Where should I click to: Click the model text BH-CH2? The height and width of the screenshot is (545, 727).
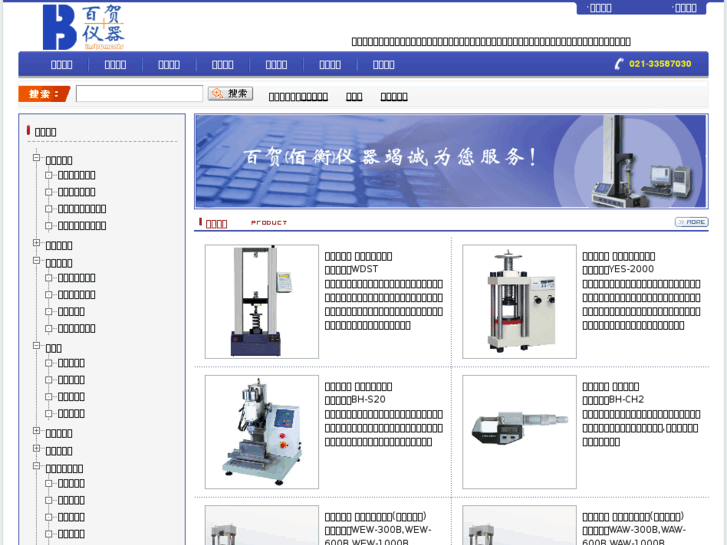click(x=626, y=399)
